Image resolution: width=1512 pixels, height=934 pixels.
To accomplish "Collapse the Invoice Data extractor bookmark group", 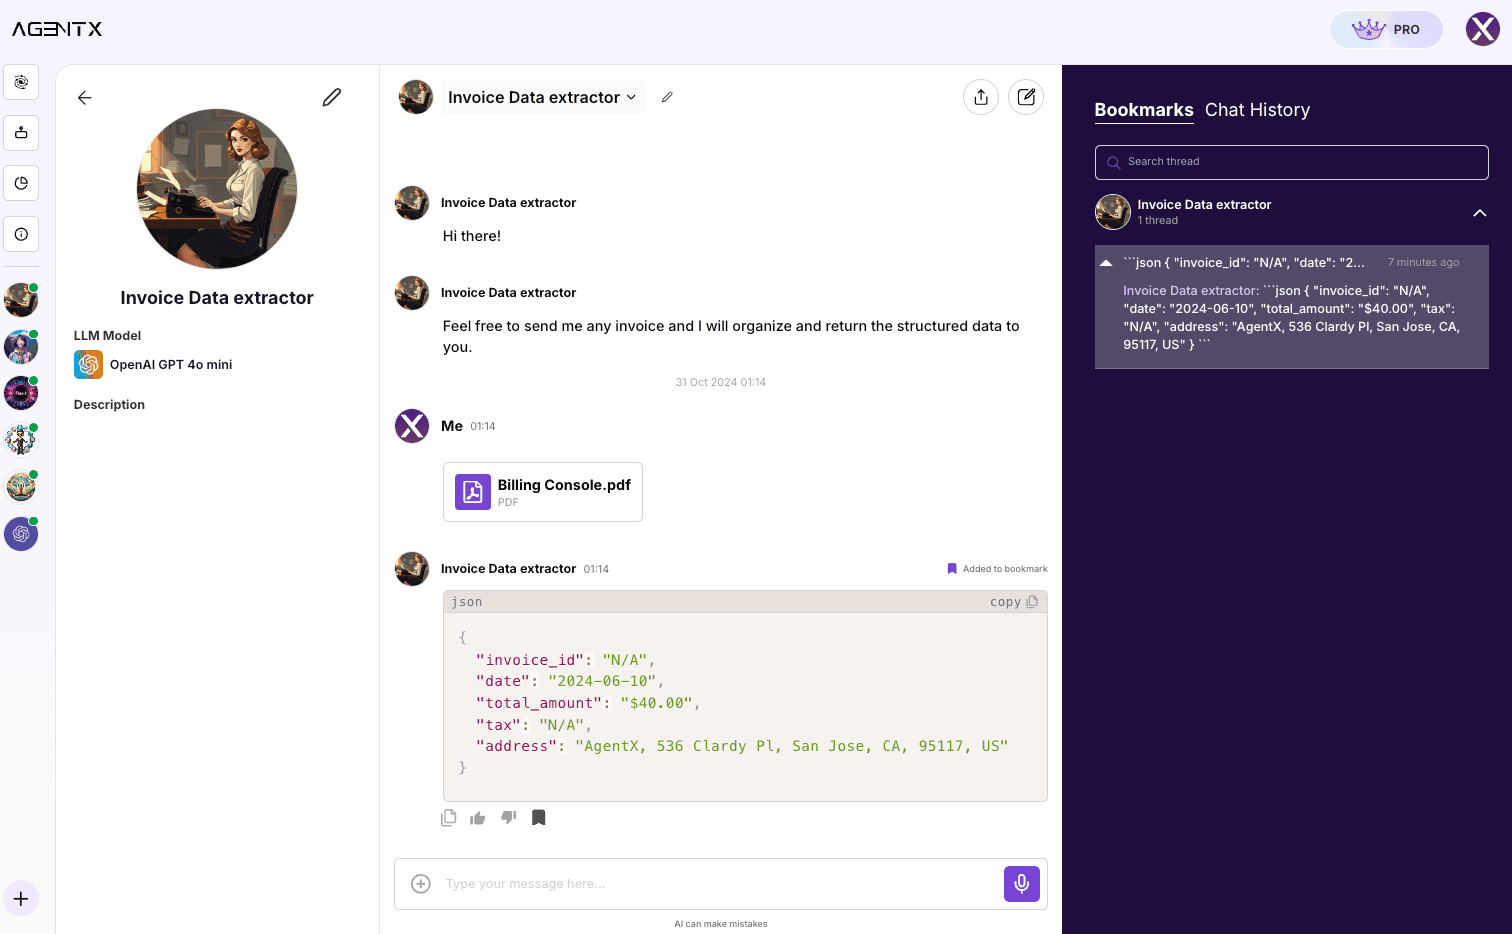I will point(1480,213).
